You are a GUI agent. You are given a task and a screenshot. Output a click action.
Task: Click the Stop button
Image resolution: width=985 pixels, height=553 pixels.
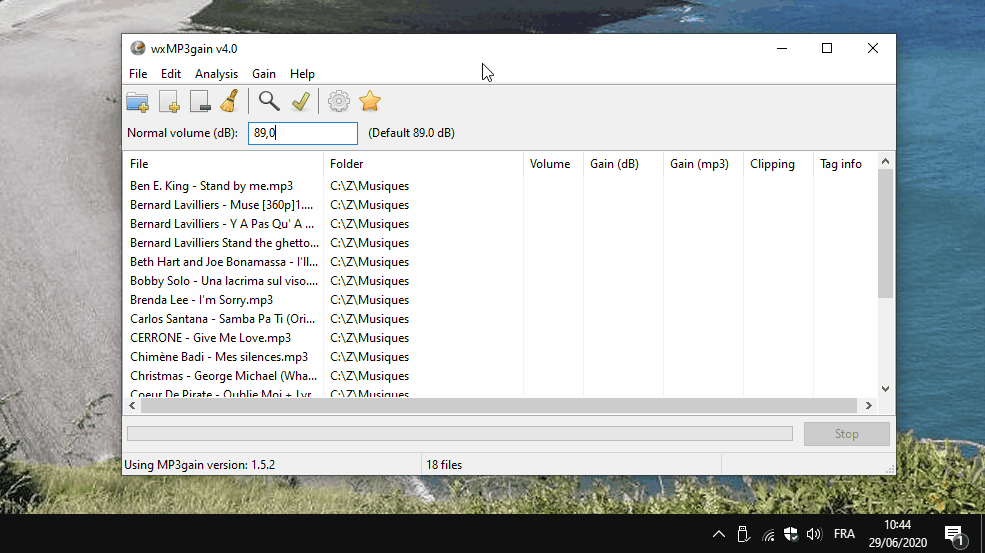pos(846,434)
